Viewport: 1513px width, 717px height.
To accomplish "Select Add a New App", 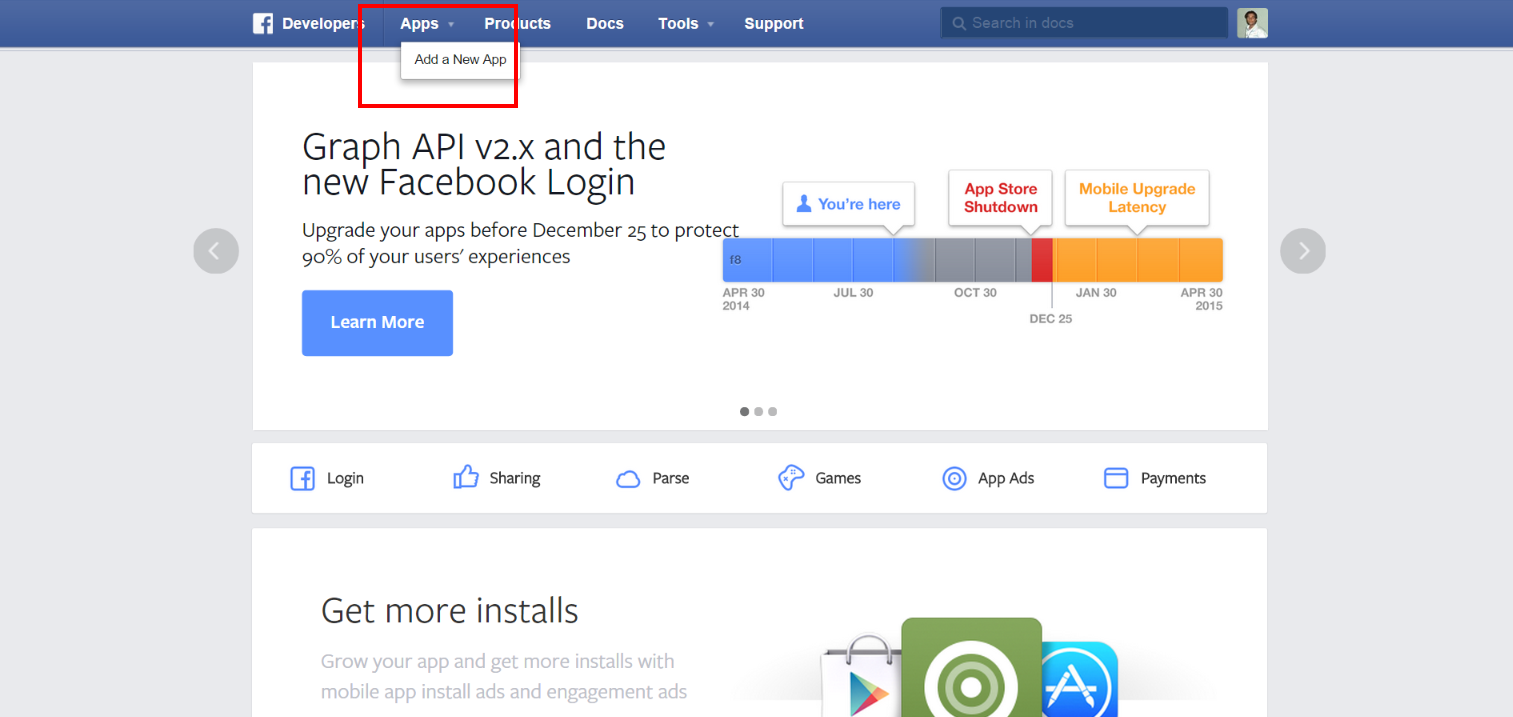I will pyautogui.click(x=460, y=60).
